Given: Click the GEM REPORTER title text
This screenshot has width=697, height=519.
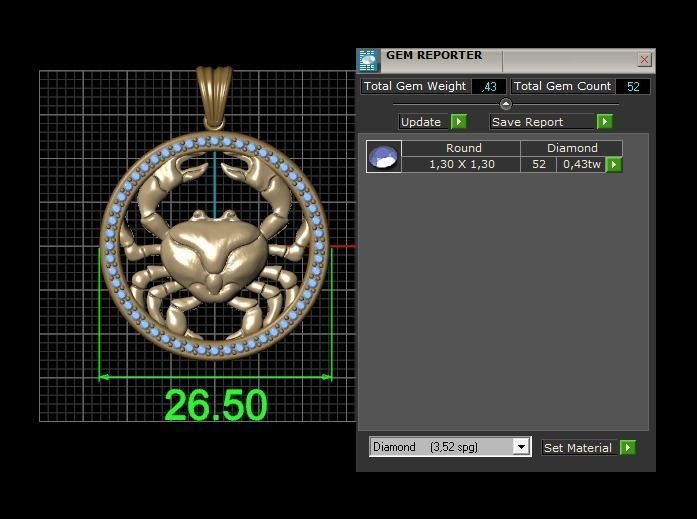Looking at the screenshot, I should 434,56.
